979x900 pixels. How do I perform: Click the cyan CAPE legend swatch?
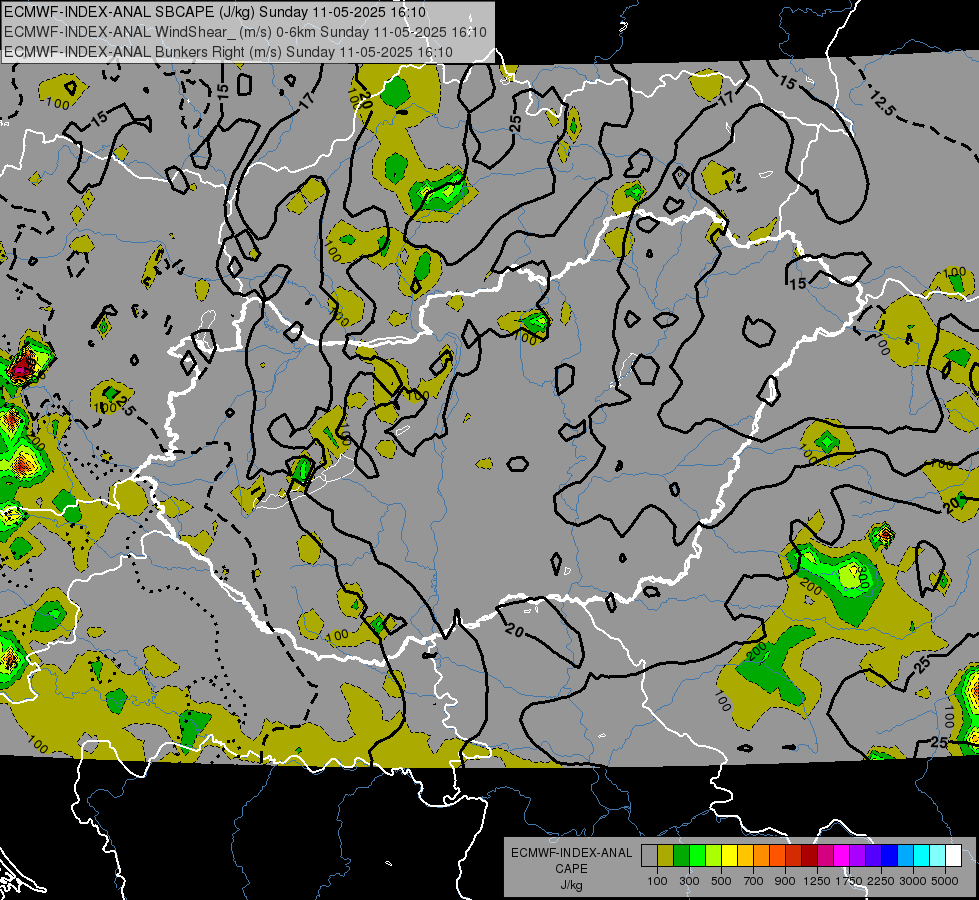(922, 856)
